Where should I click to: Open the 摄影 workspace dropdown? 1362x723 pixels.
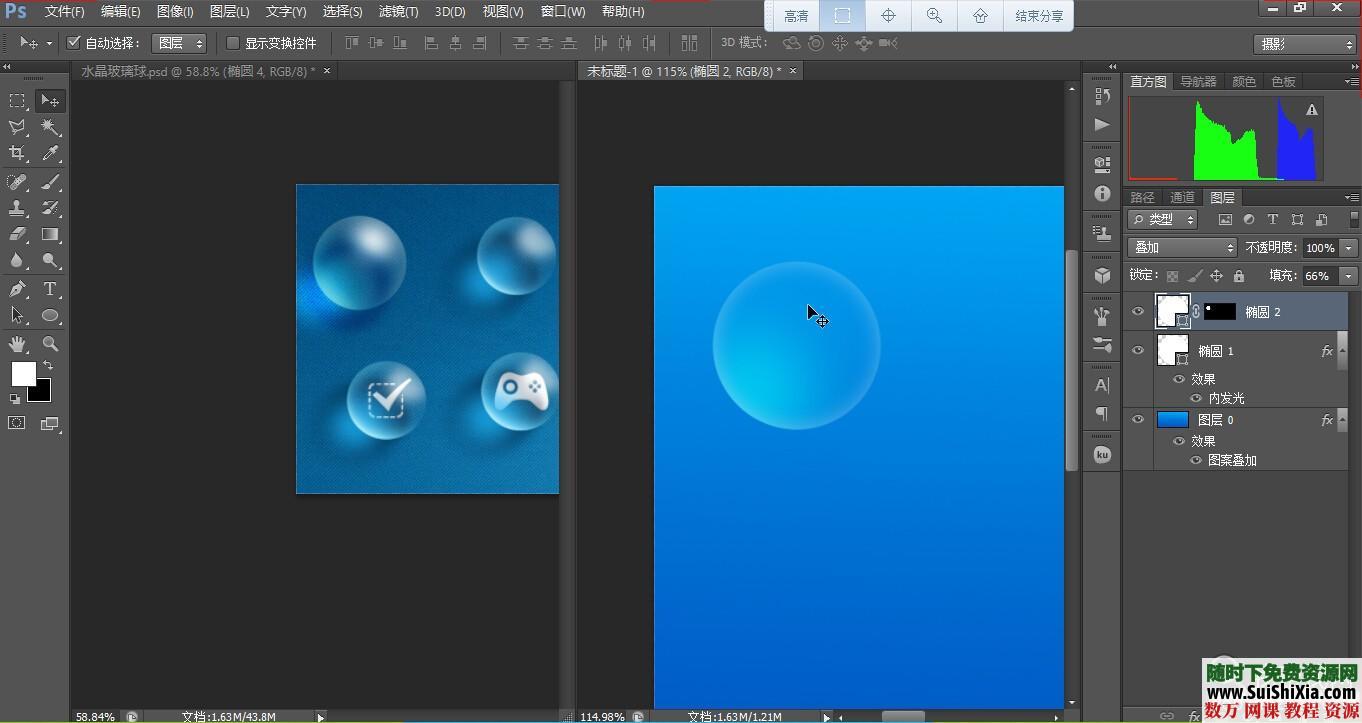coord(1304,44)
